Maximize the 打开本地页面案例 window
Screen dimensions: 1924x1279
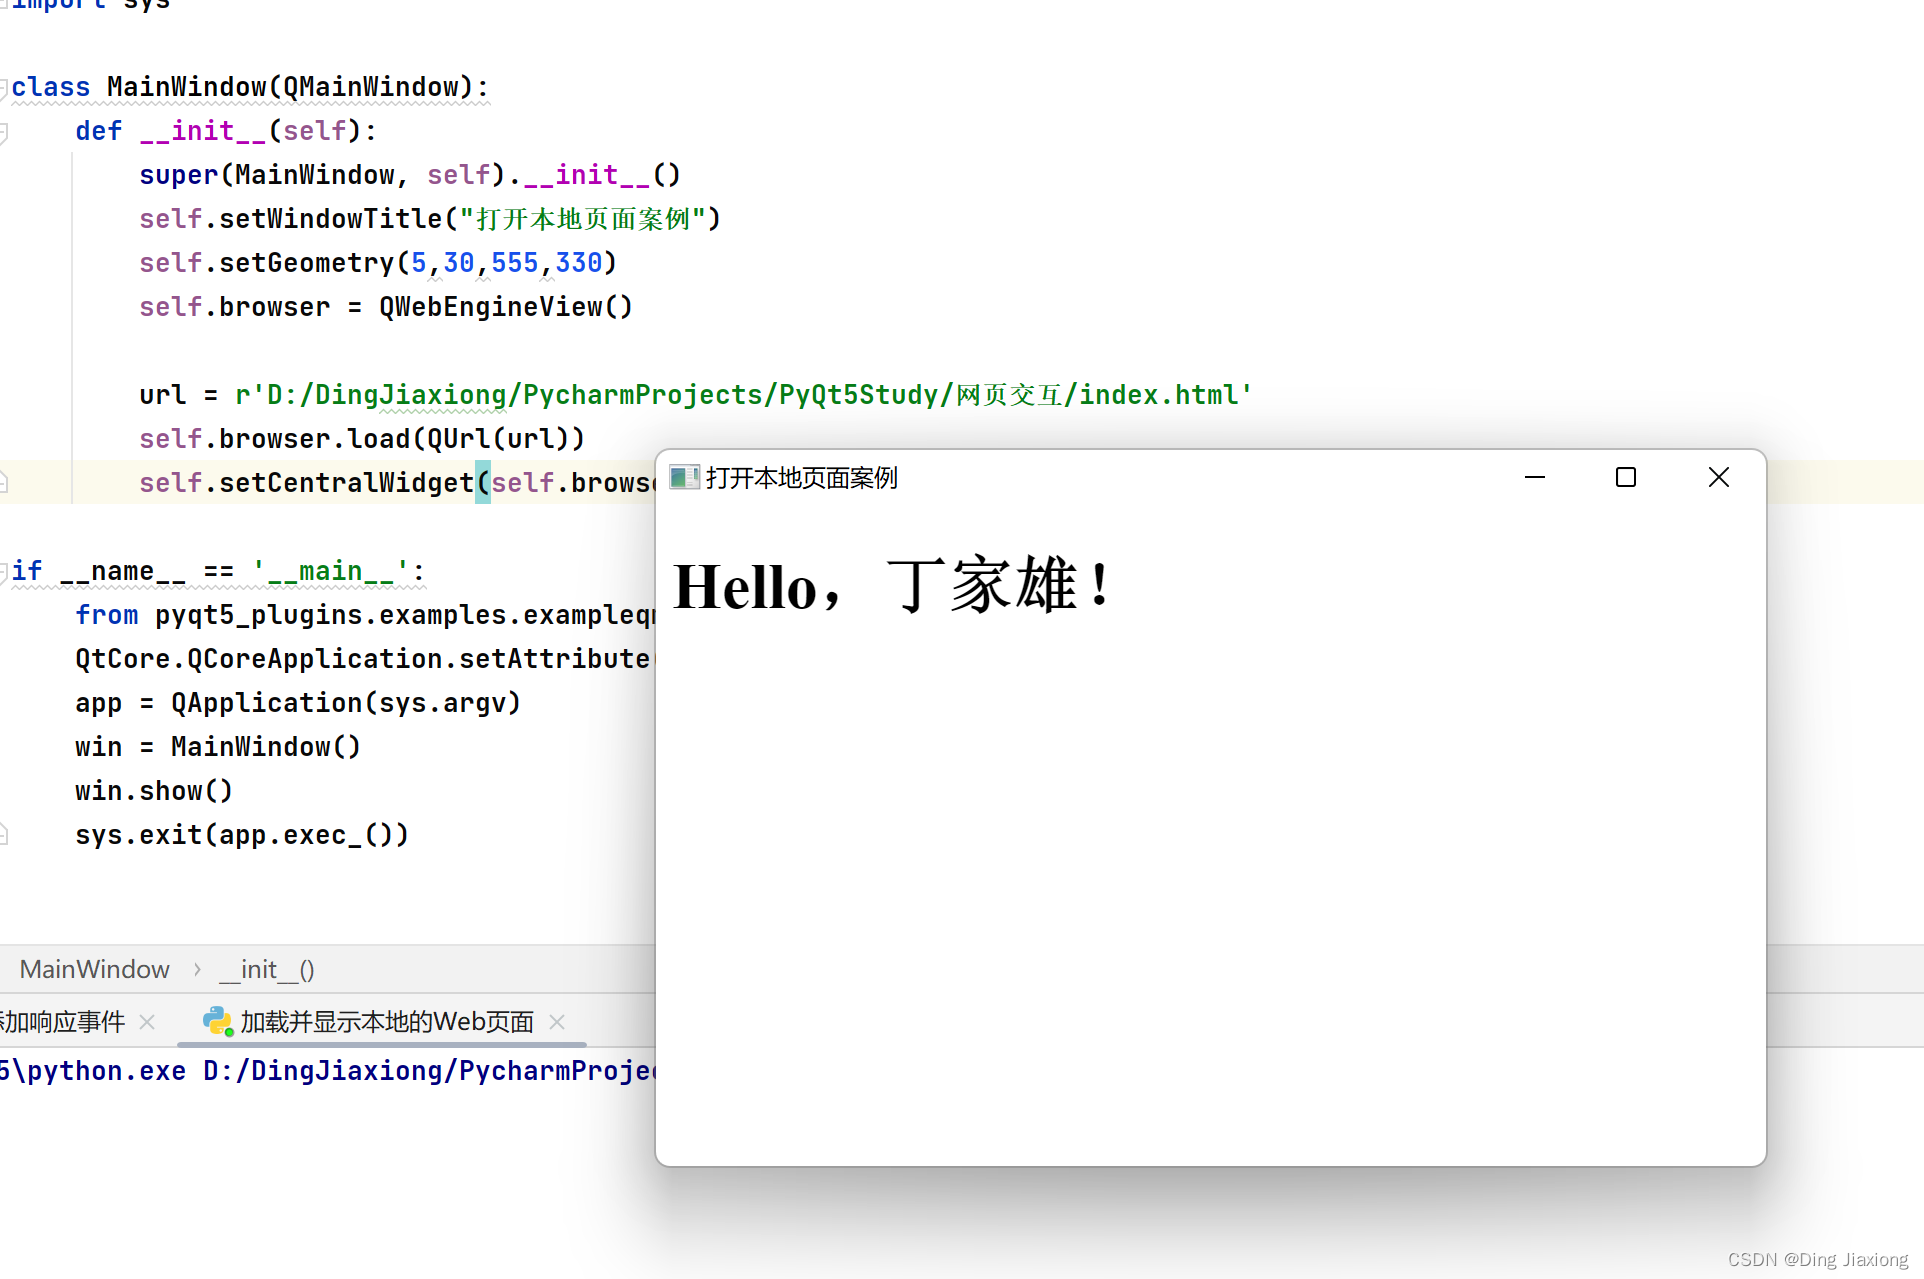point(1626,478)
